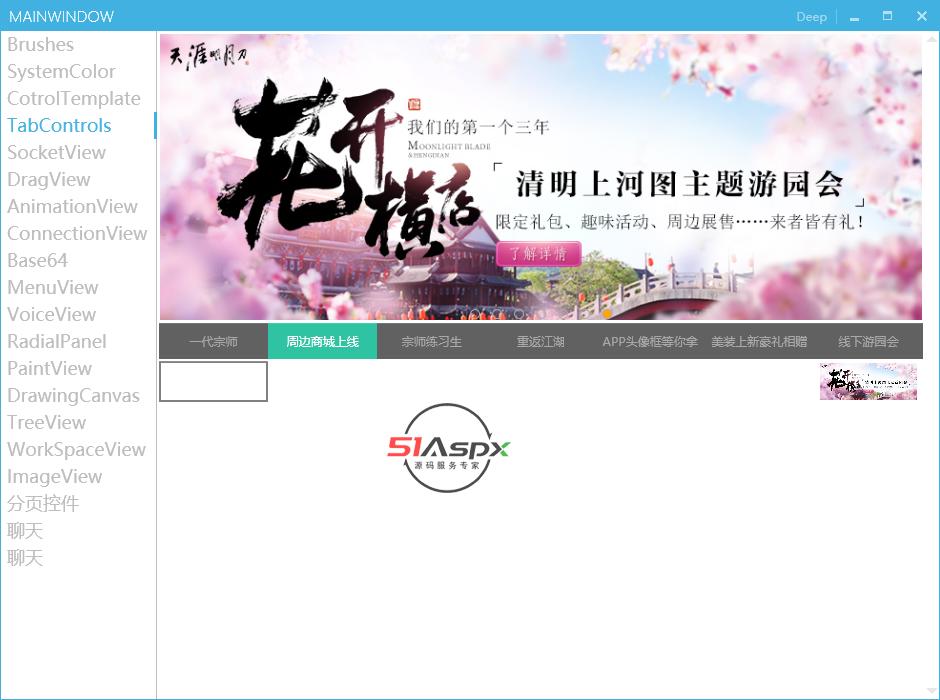Screen dimensions: 940x700
Task: Click the 天涯明月刀 logo on the banner
Action: click(208, 56)
